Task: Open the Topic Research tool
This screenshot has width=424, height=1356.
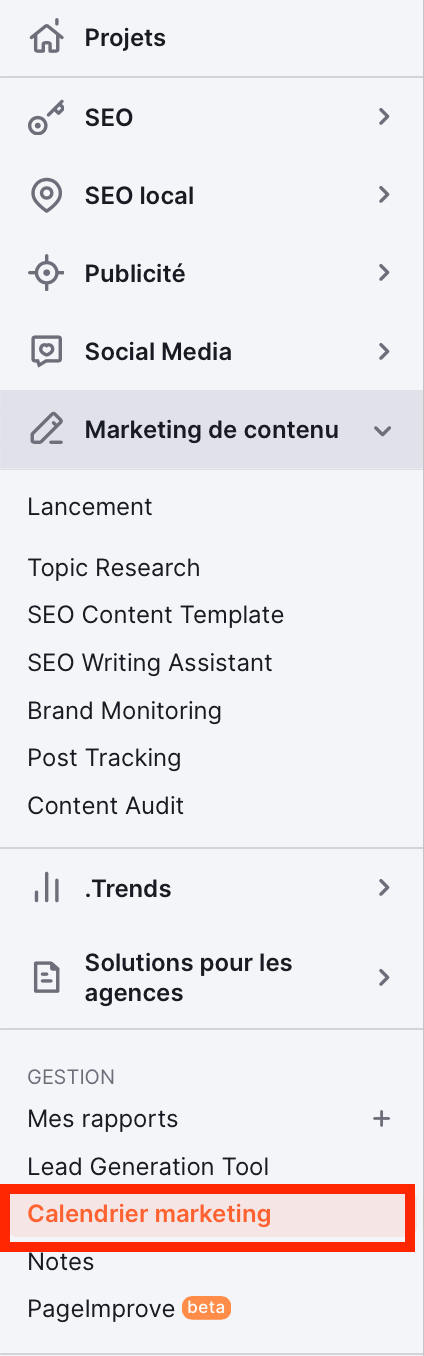Action: tap(114, 568)
